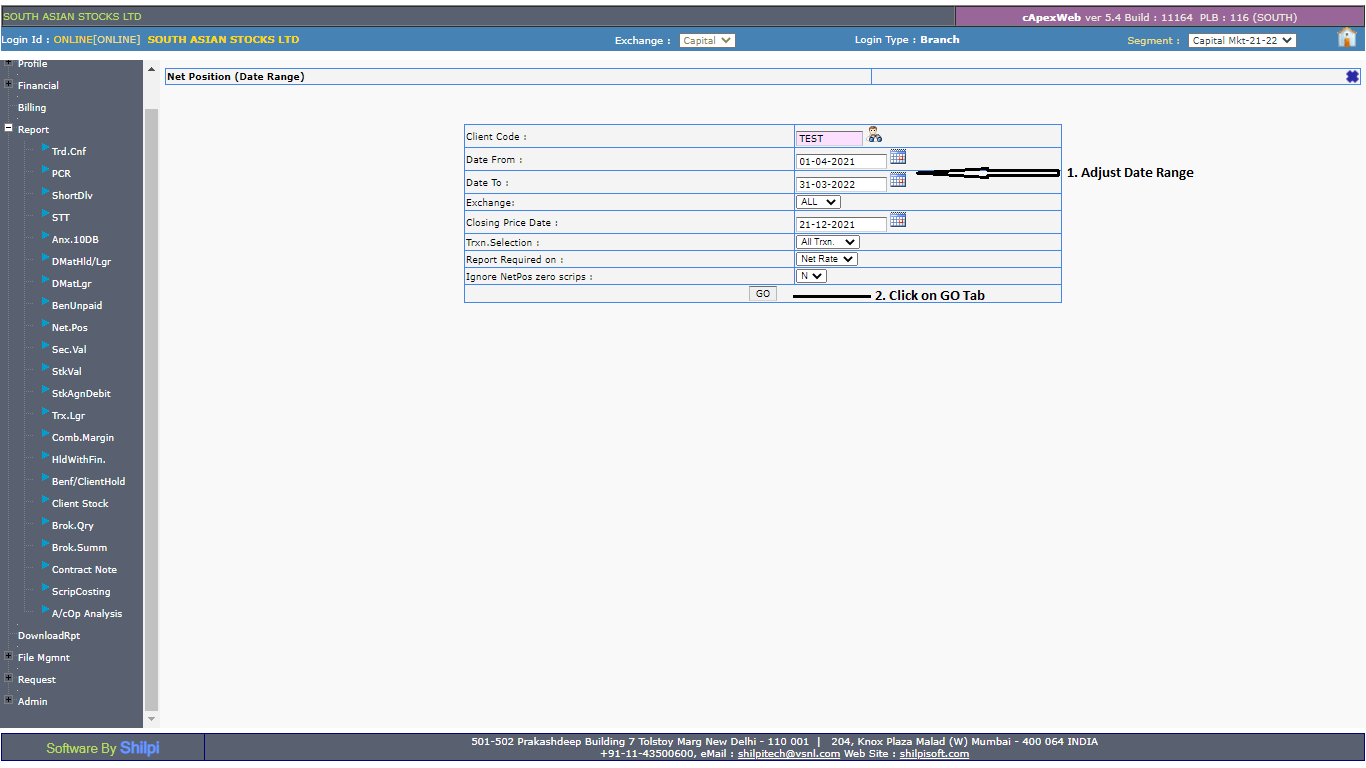Open the Trx.Lgr report menu item
This screenshot has height=768, width=1366.
coord(68,416)
